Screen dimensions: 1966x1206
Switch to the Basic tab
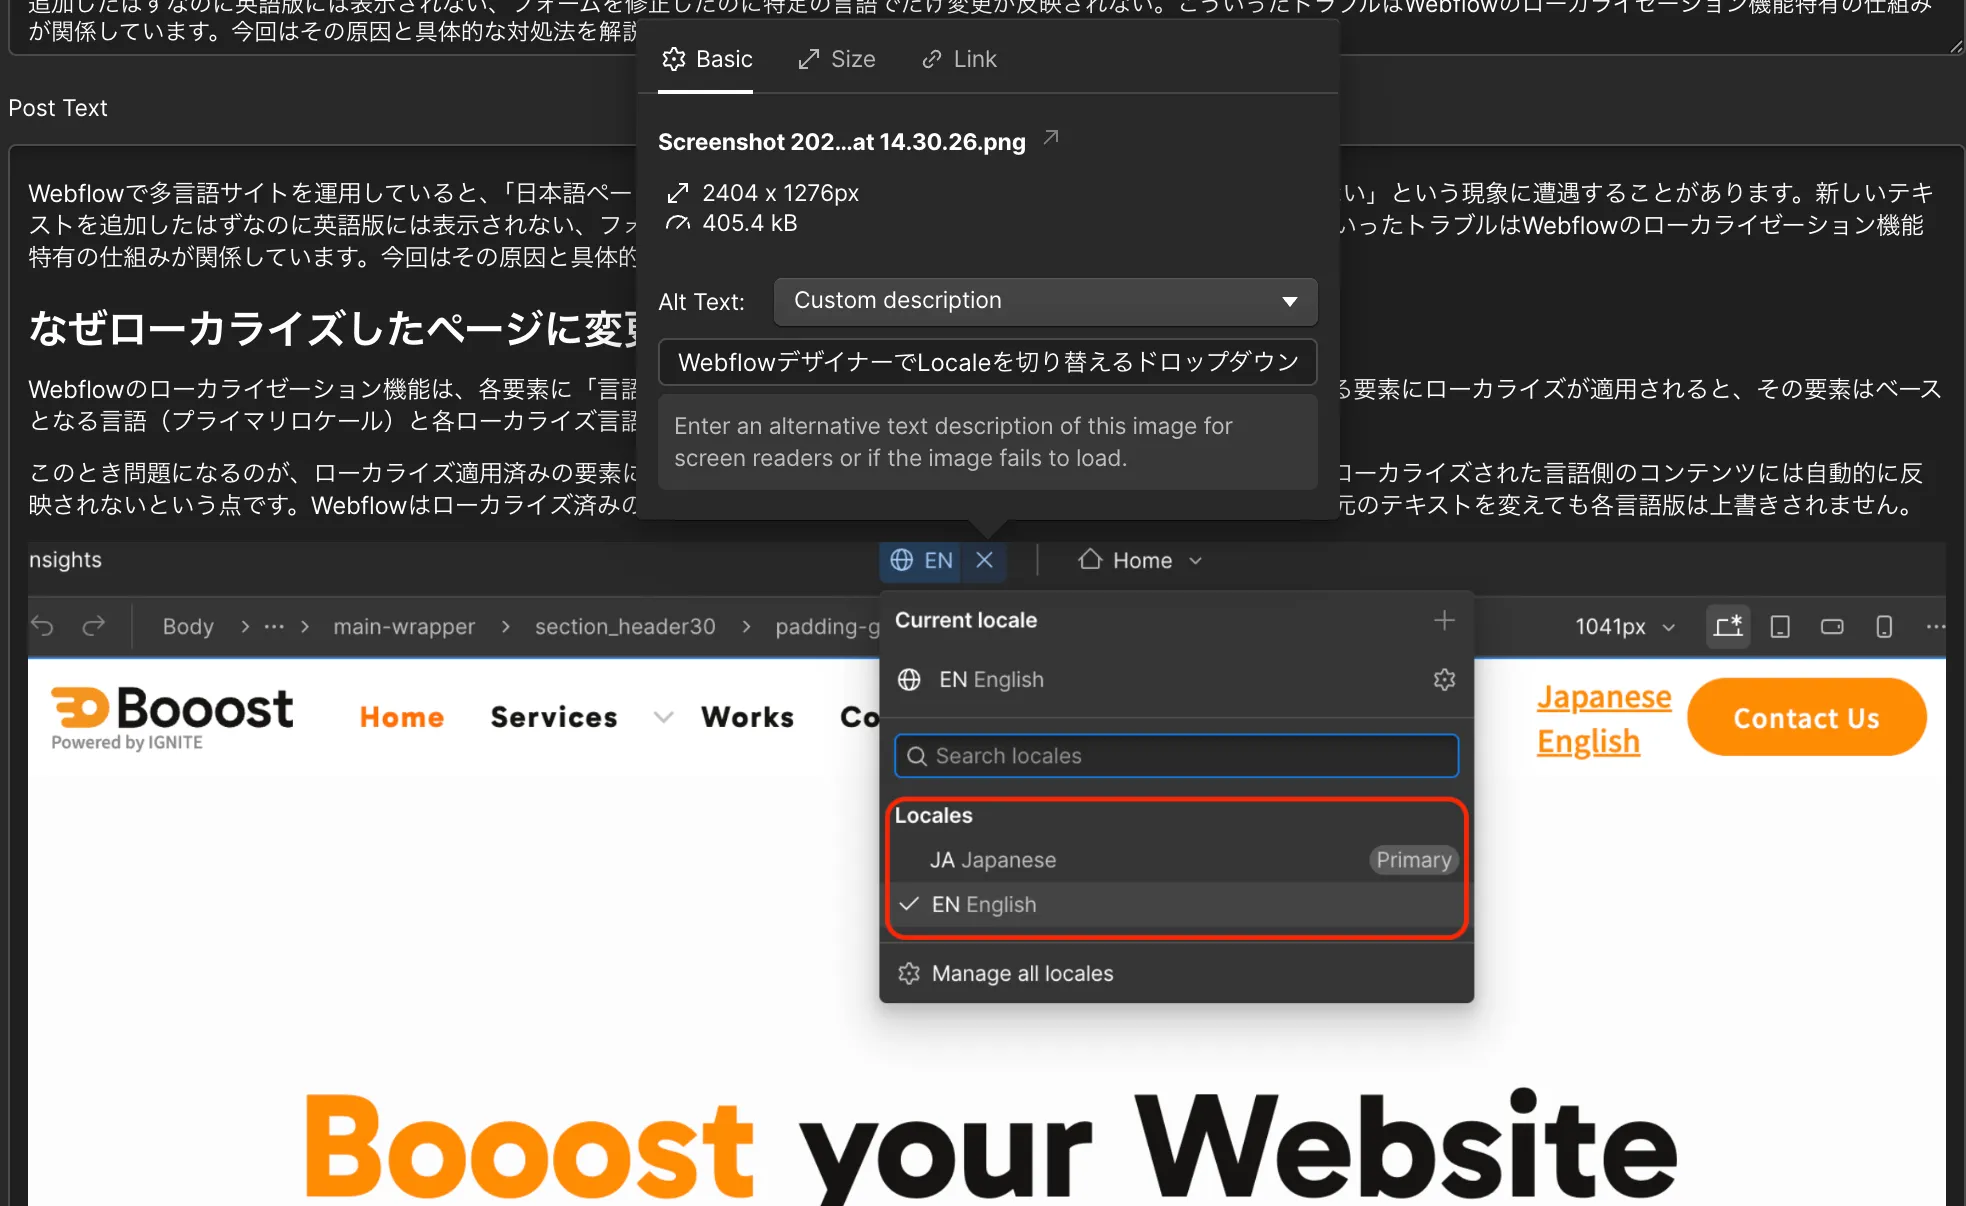pos(706,60)
